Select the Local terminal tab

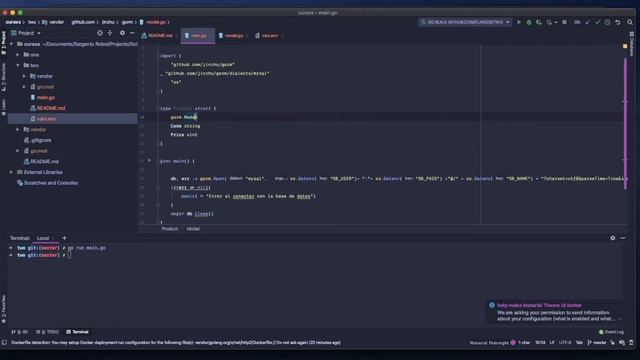43,238
